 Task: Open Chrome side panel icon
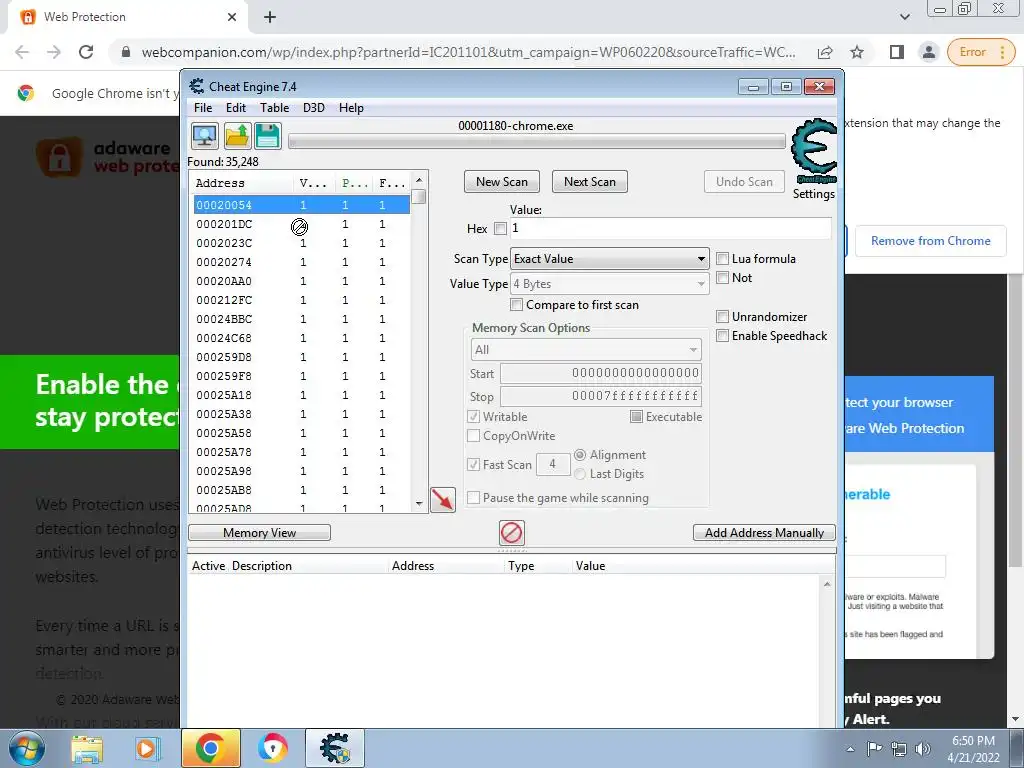(897, 52)
